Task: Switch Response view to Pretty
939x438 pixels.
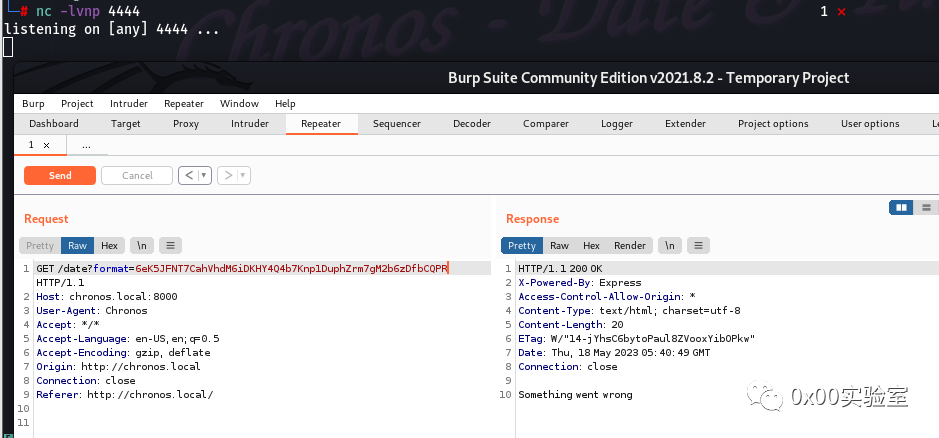Action: pyautogui.click(x=522, y=246)
